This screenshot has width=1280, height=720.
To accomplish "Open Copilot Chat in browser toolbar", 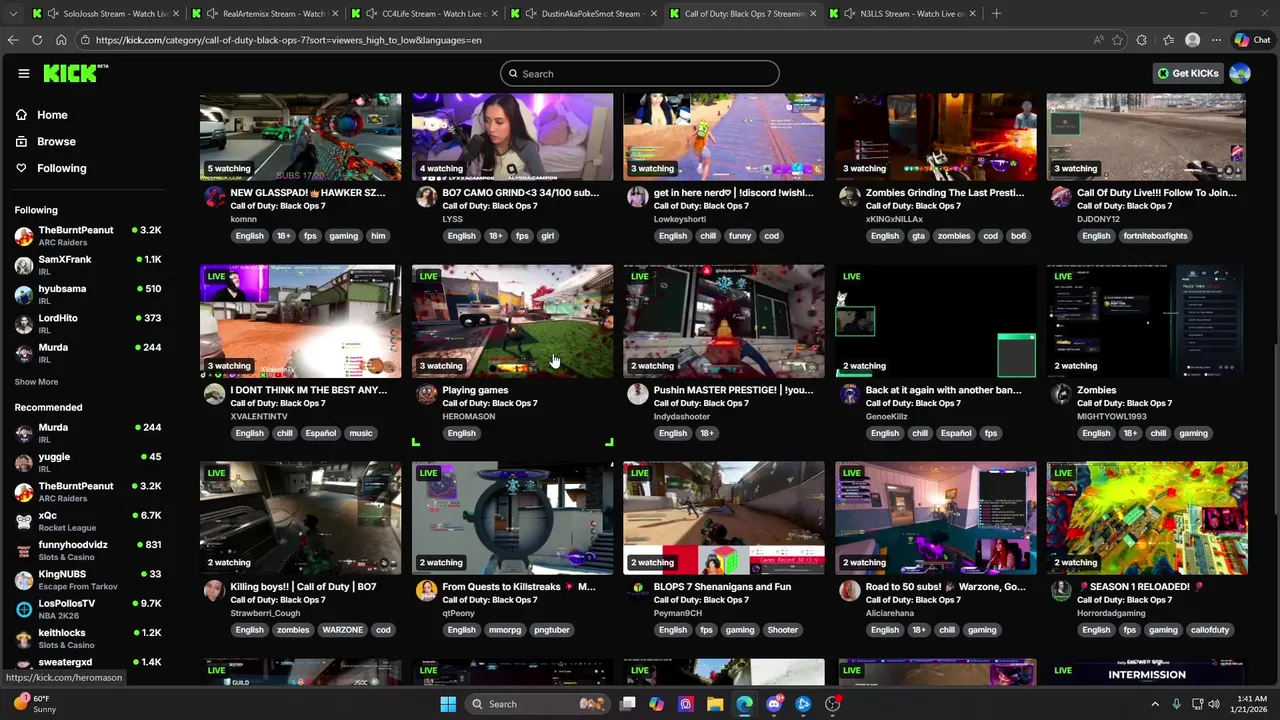I will point(1252,40).
